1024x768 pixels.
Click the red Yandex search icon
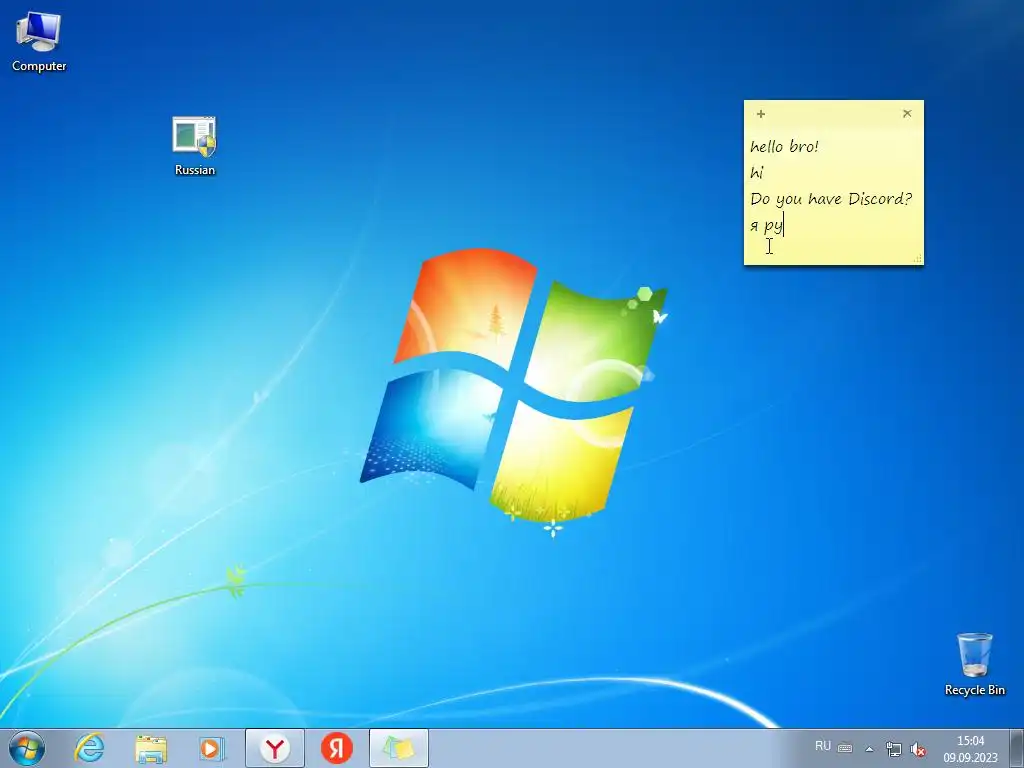[x=337, y=748]
